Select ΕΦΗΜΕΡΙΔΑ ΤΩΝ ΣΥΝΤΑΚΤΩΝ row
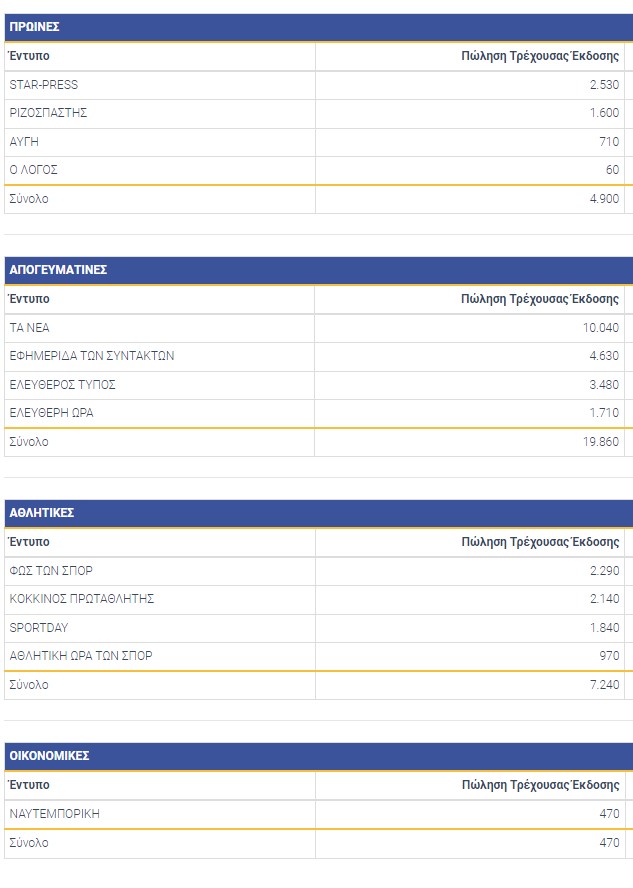Image resolution: width=633 pixels, height=888 pixels. tap(92, 356)
